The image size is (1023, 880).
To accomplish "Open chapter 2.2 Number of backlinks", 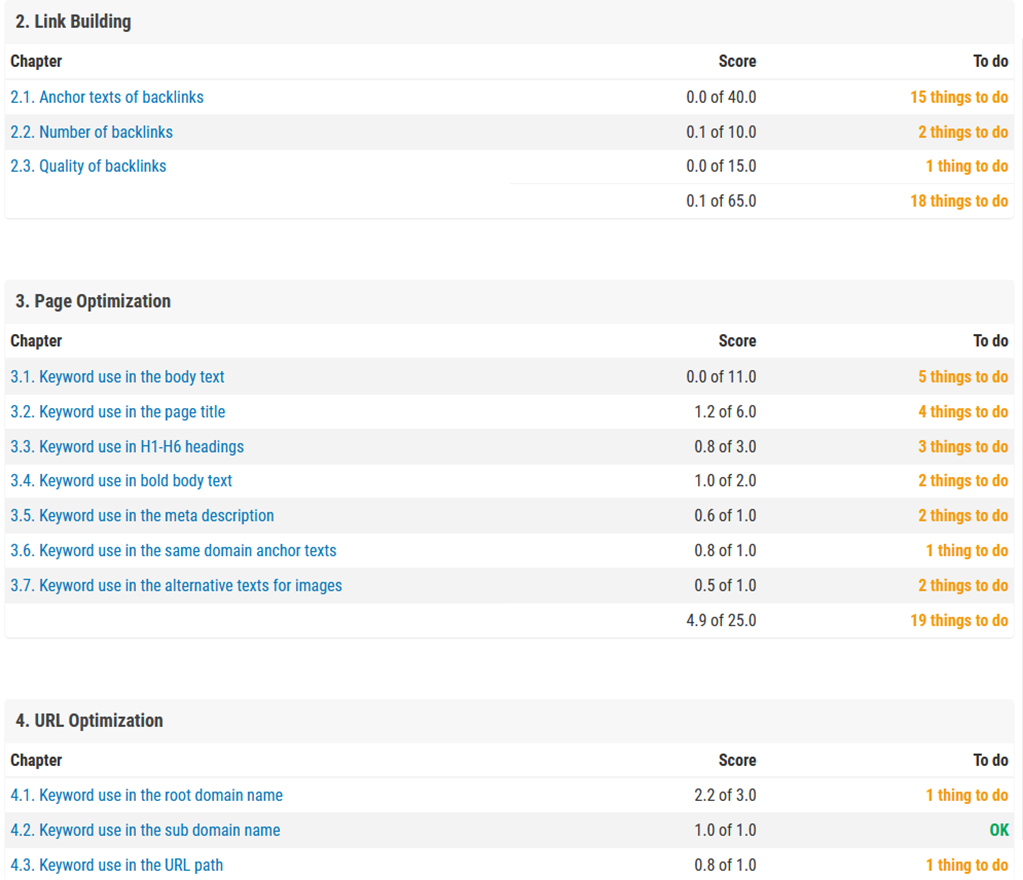I will click(91, 132).
